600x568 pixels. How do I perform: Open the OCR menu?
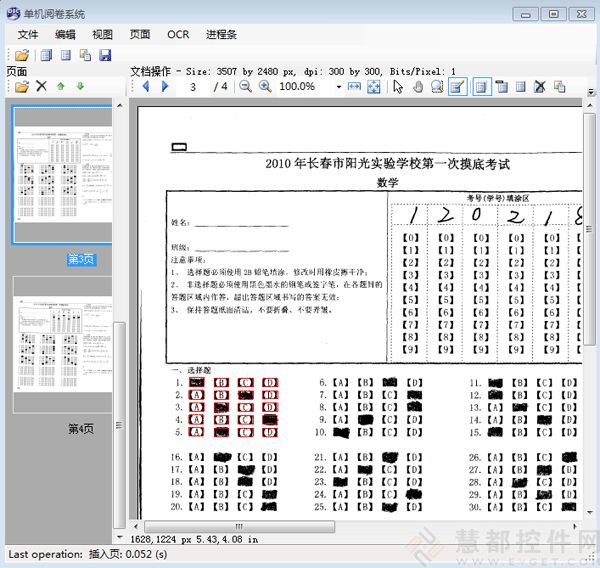pos(178,34)
